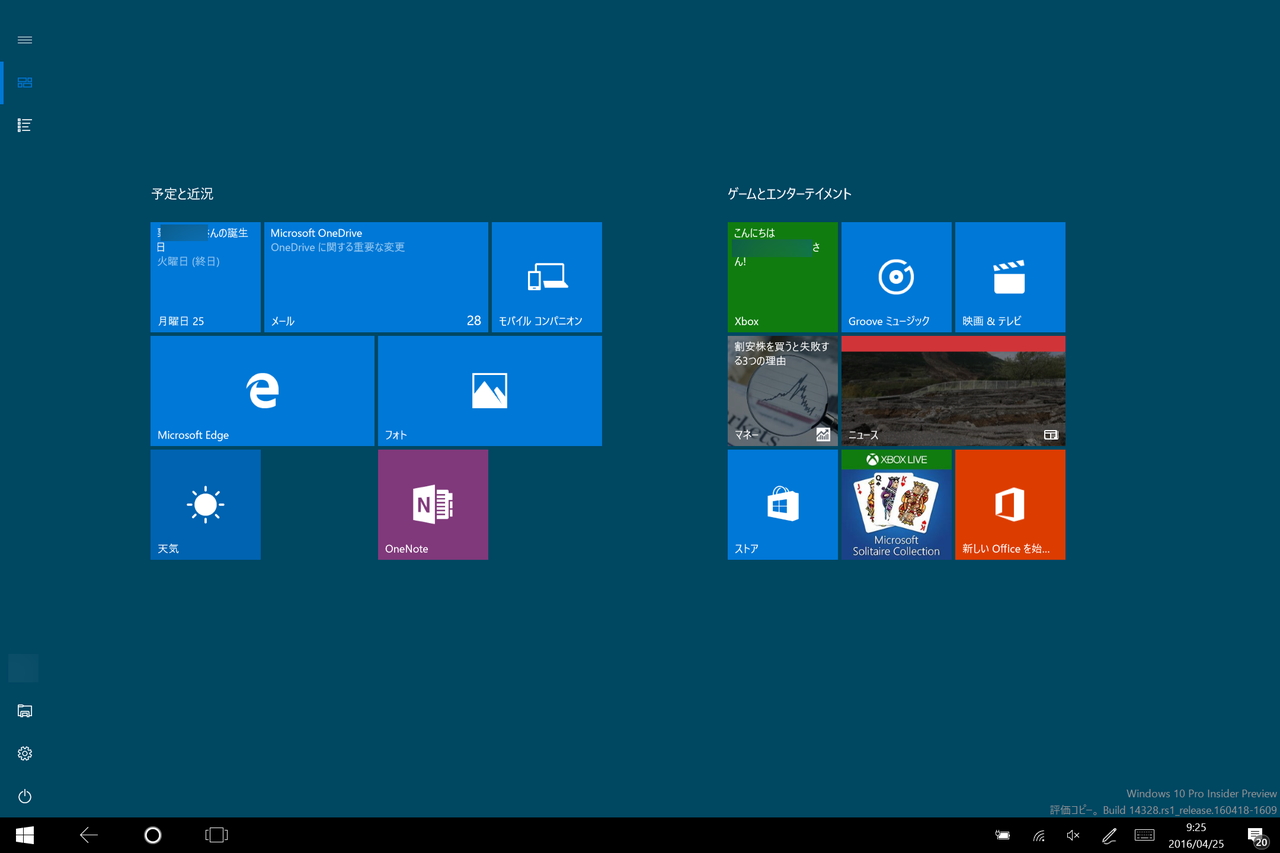Open the ストア tile
This screenshot has width=1280, height=853.
click(782, 504)
